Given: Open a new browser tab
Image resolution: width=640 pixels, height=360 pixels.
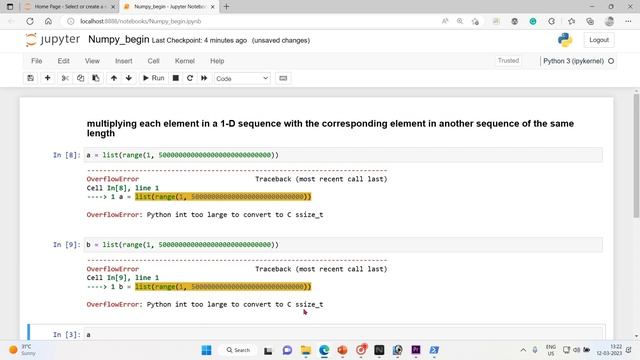Looking at the screenshot, I should coord(227,7).
